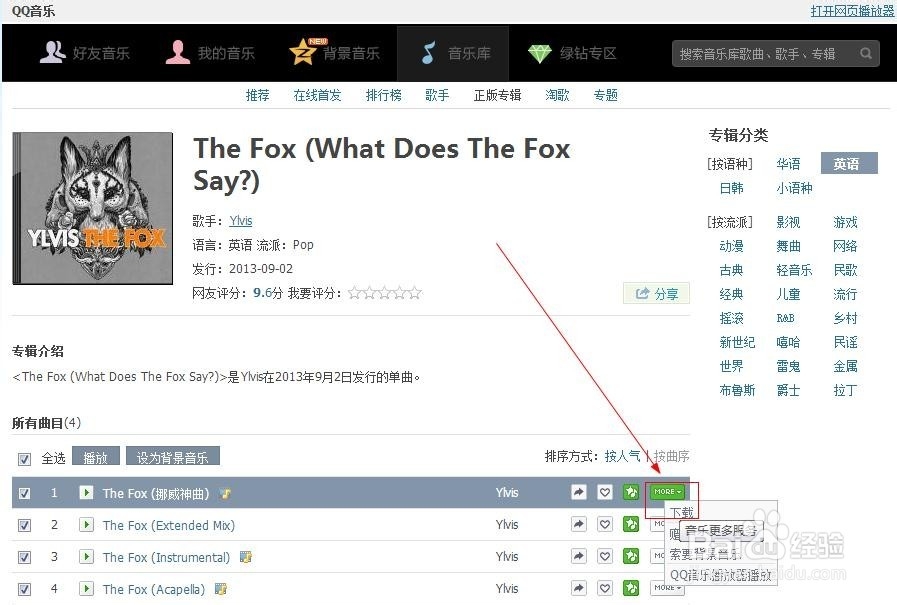Go to the 推荐 sub-navigation
Image resolution: width=897 pixels, height=605 pixels.
coord(257,95)
